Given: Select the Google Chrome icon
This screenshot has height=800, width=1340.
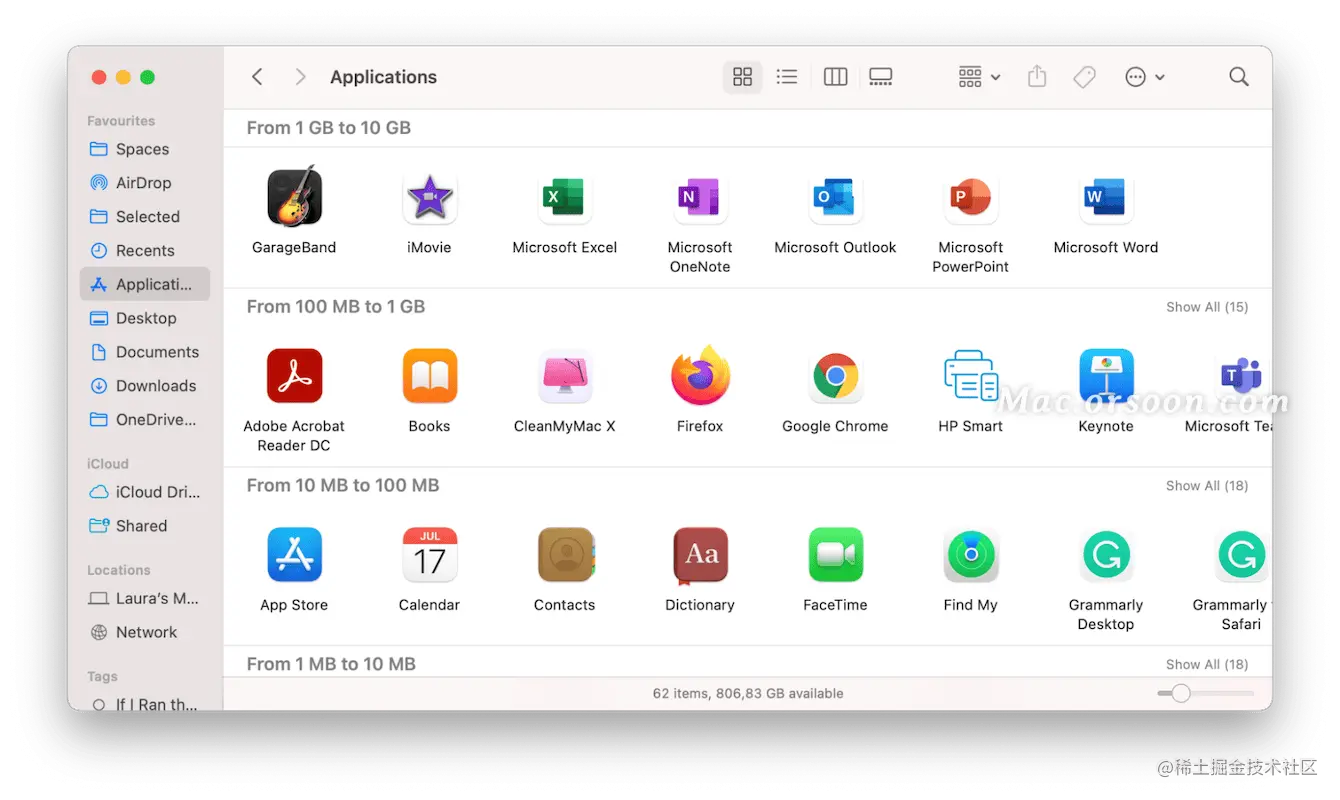Looking at the screenshot, I should click(835, 376).
